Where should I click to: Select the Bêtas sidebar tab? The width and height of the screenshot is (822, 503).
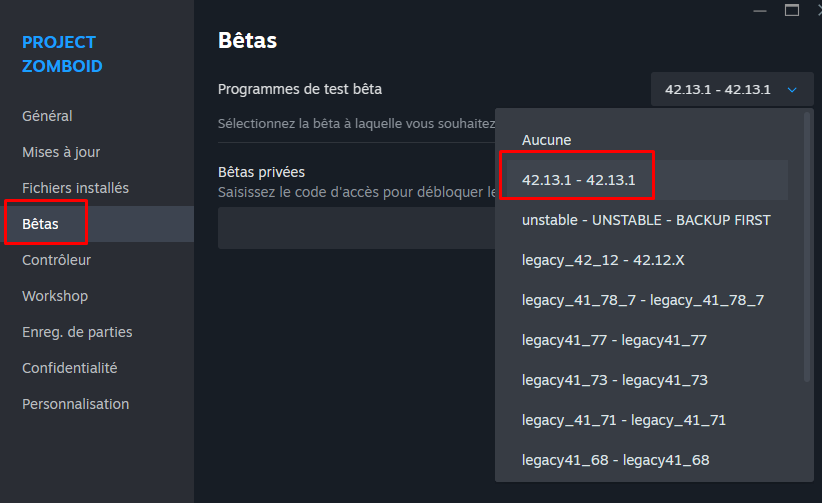(41, 224)
